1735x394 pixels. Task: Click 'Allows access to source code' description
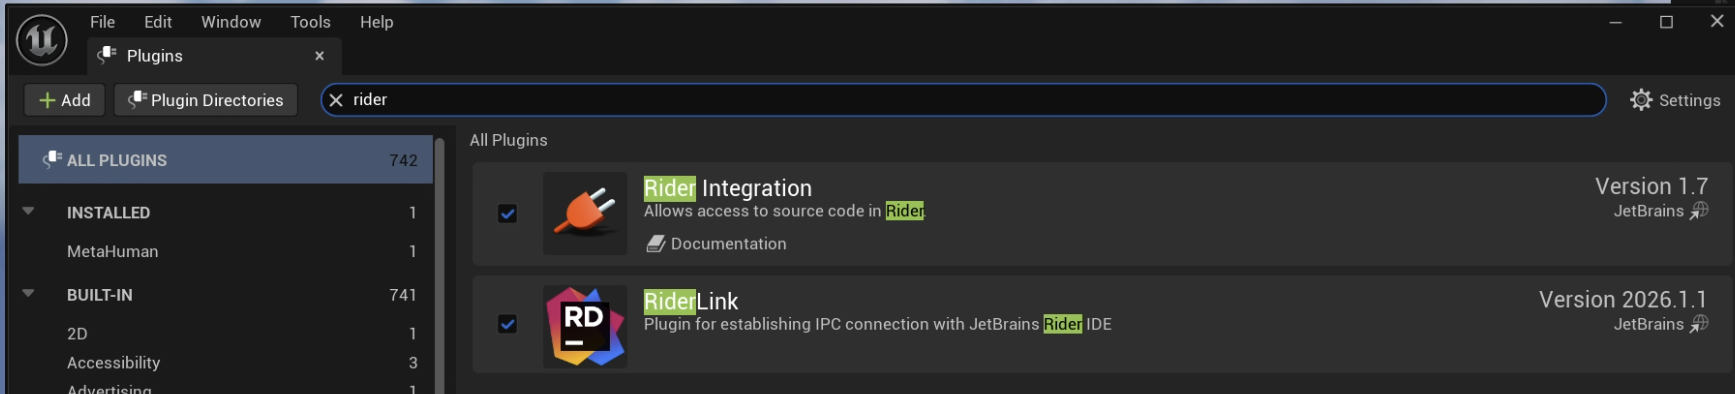click(x=785, y=211)
